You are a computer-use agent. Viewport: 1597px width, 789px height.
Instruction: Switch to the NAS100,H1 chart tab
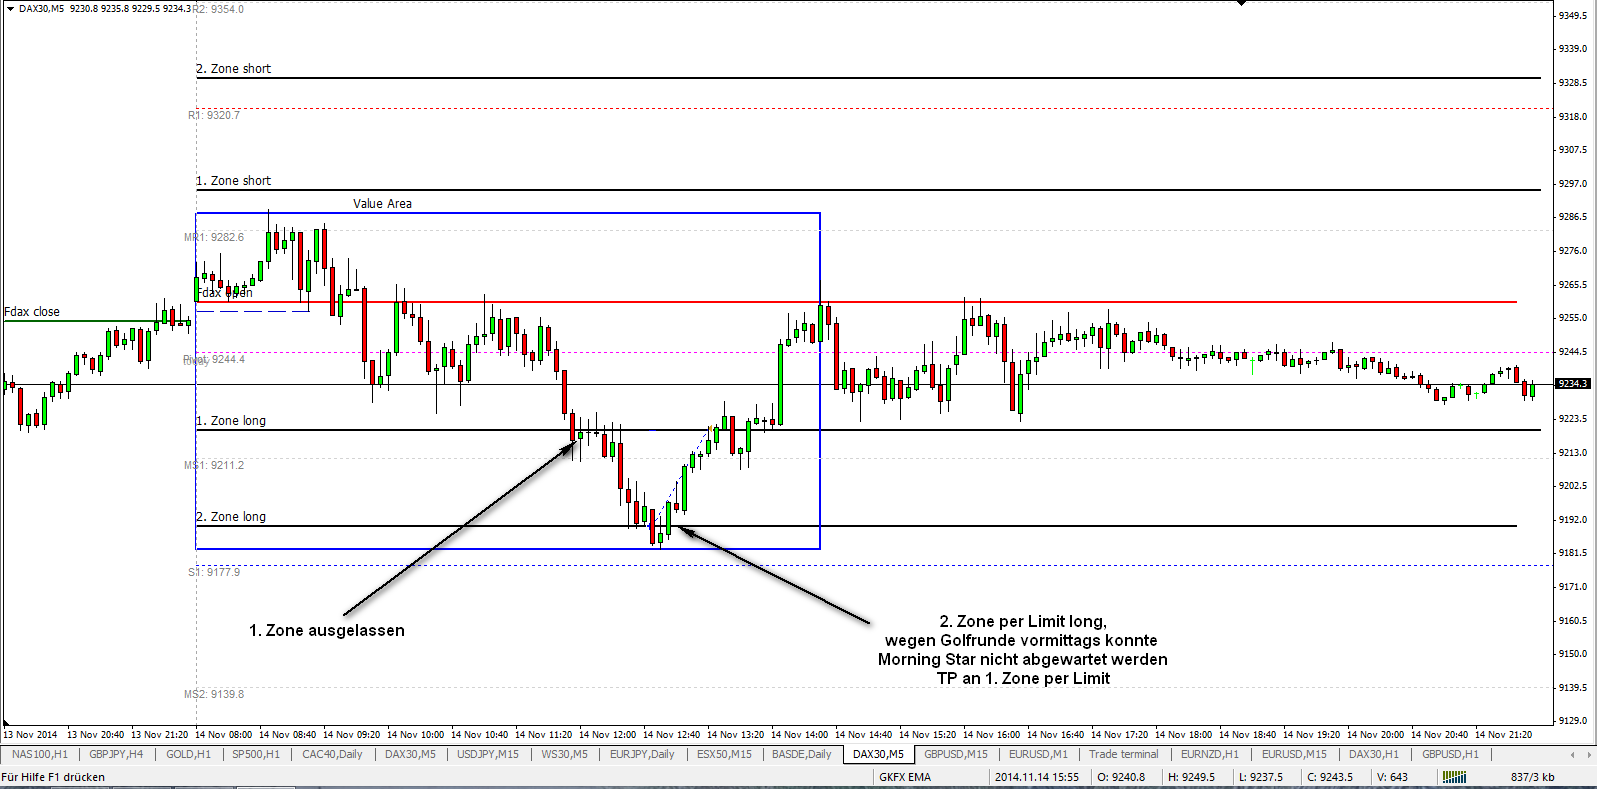pos(39,754)
